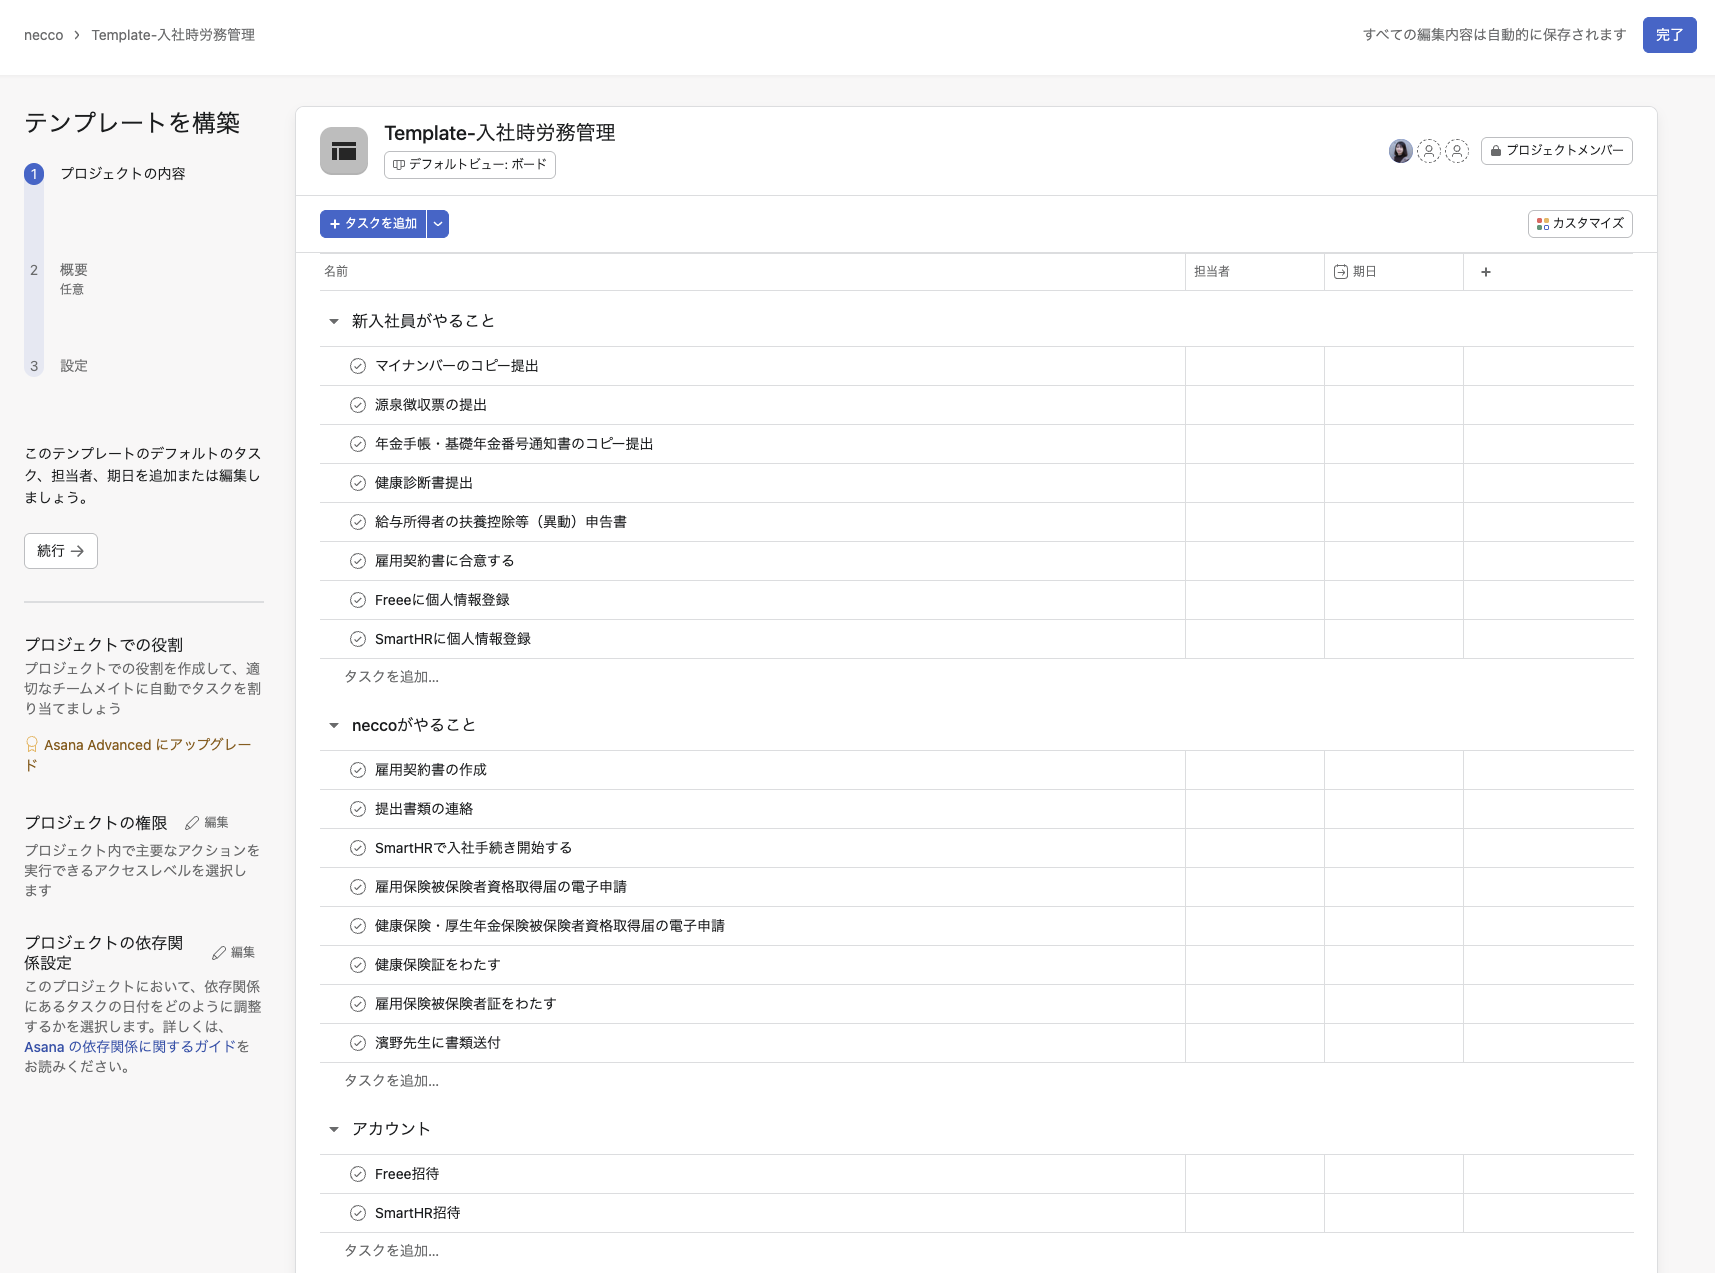Check the circle for 濱野先生に書類送付
This screenshot has width=1715, height=1273.
(358, 1043)
